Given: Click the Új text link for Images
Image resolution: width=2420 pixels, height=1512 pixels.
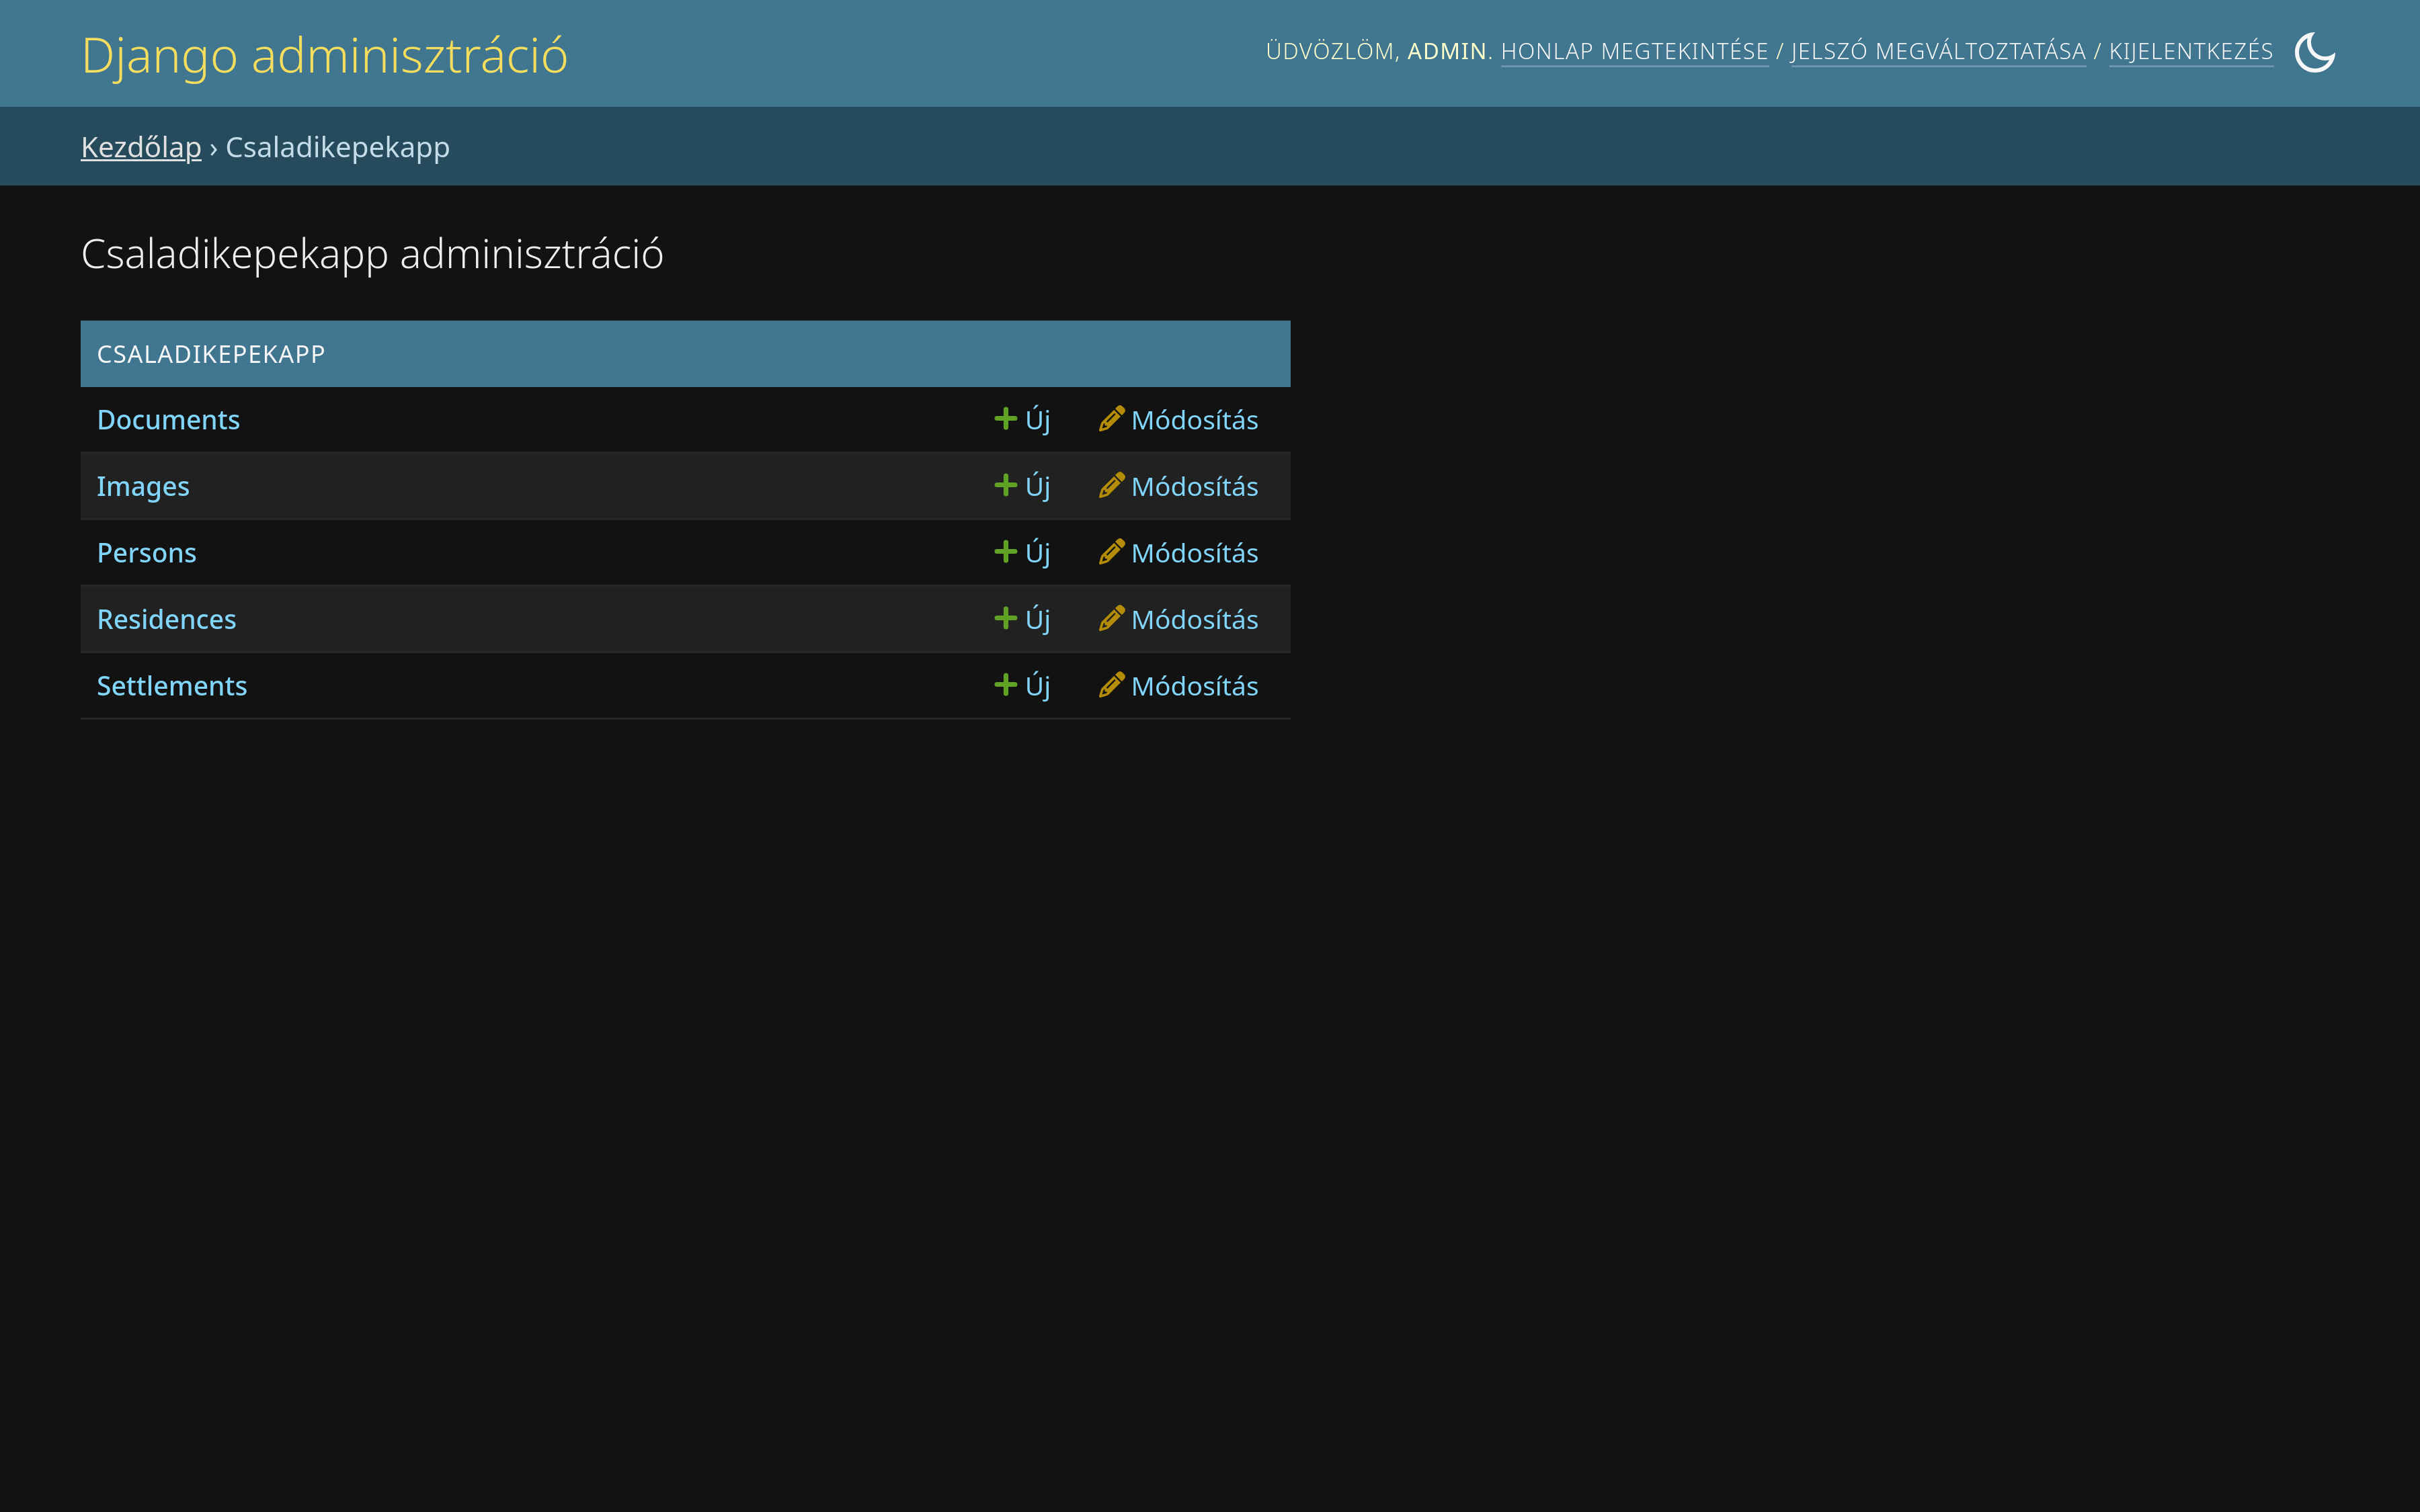Looking at the screenshot, I should [1037, 487].
